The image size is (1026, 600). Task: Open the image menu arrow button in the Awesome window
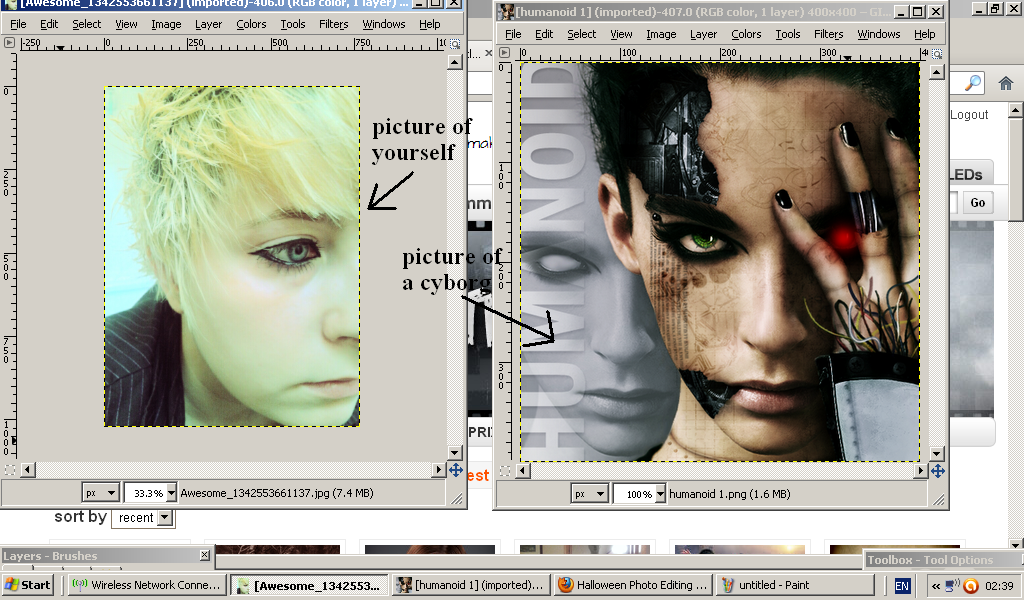[9, 44]
